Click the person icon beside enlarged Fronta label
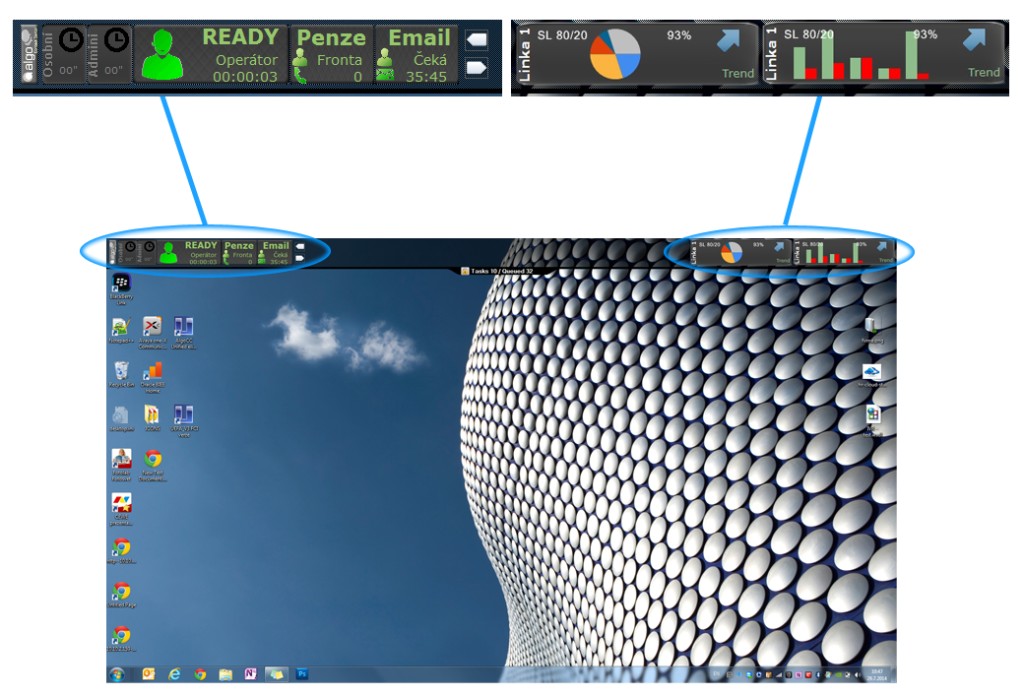The image size is (1024, 696). [300, 58]
